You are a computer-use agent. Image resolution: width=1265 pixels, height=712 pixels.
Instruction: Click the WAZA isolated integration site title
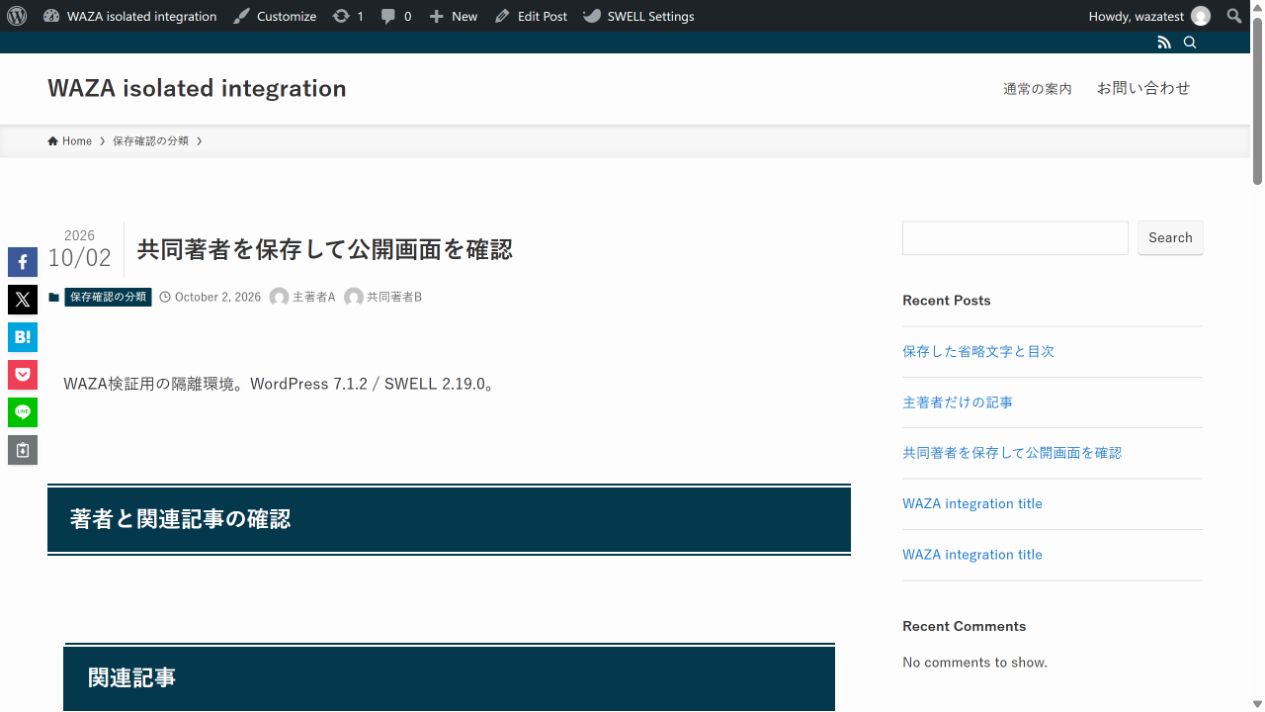197,88
